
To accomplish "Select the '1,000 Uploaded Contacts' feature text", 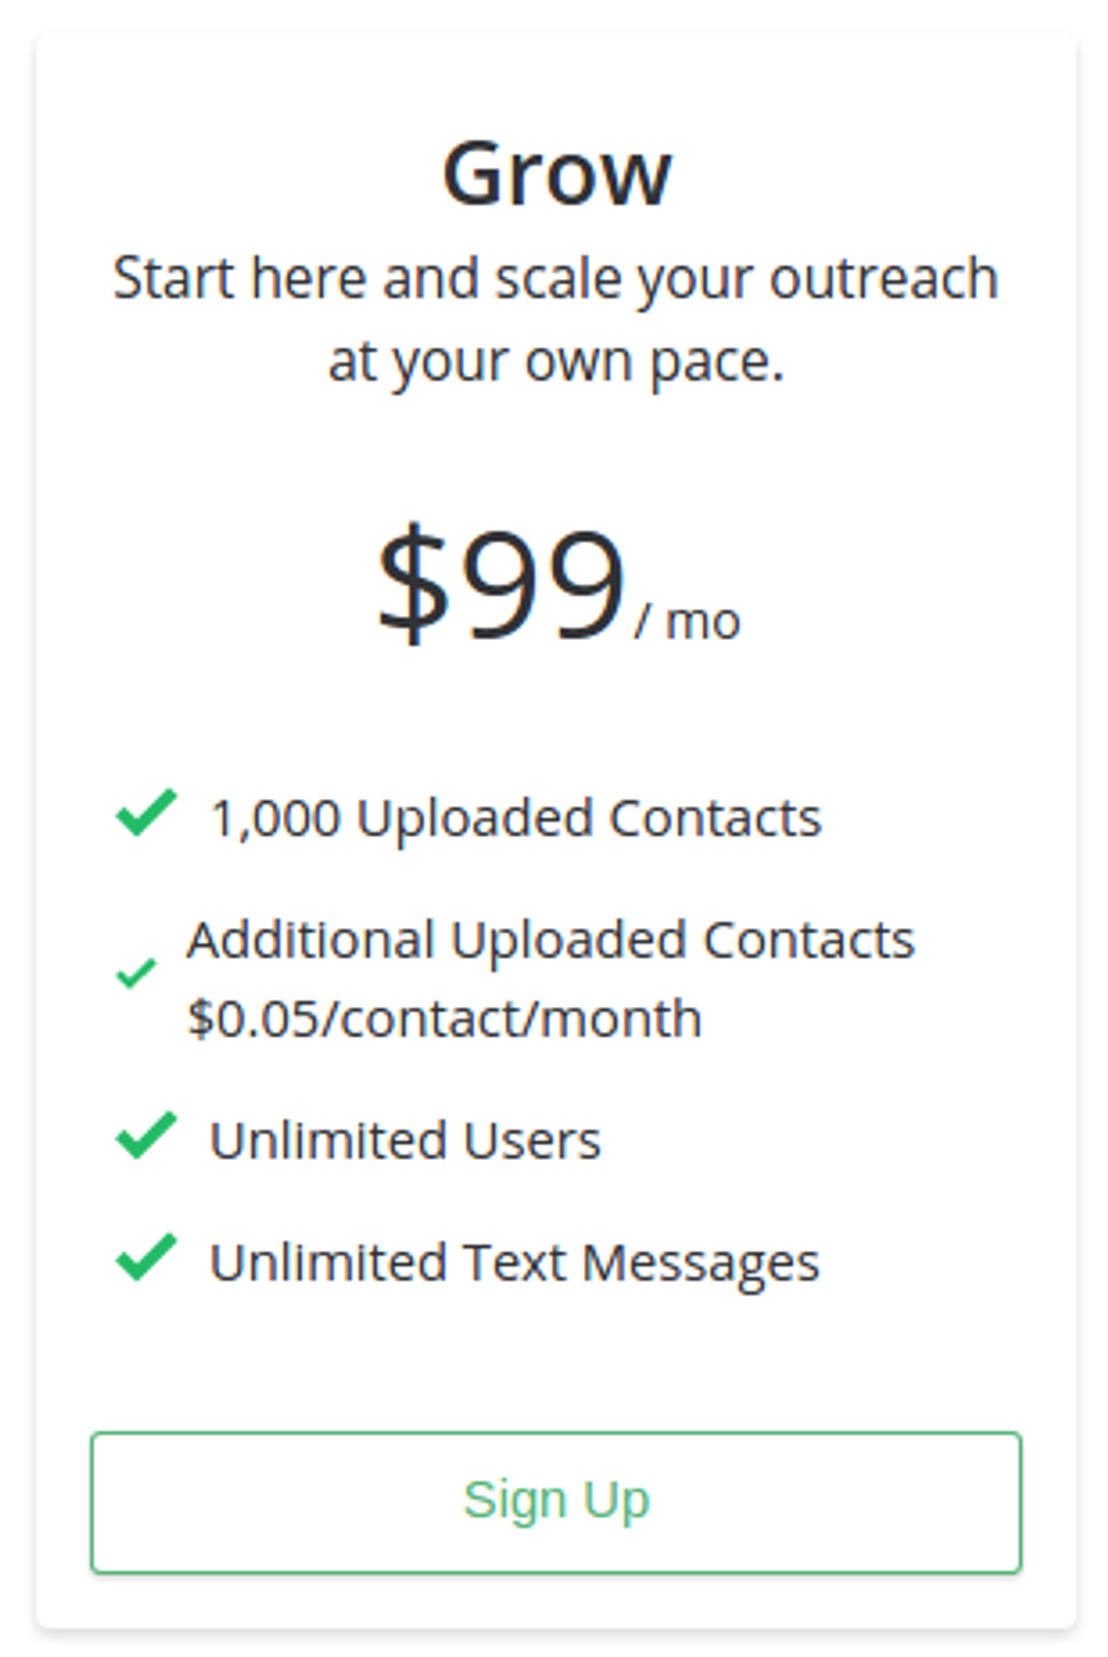I will click(515, 818).
